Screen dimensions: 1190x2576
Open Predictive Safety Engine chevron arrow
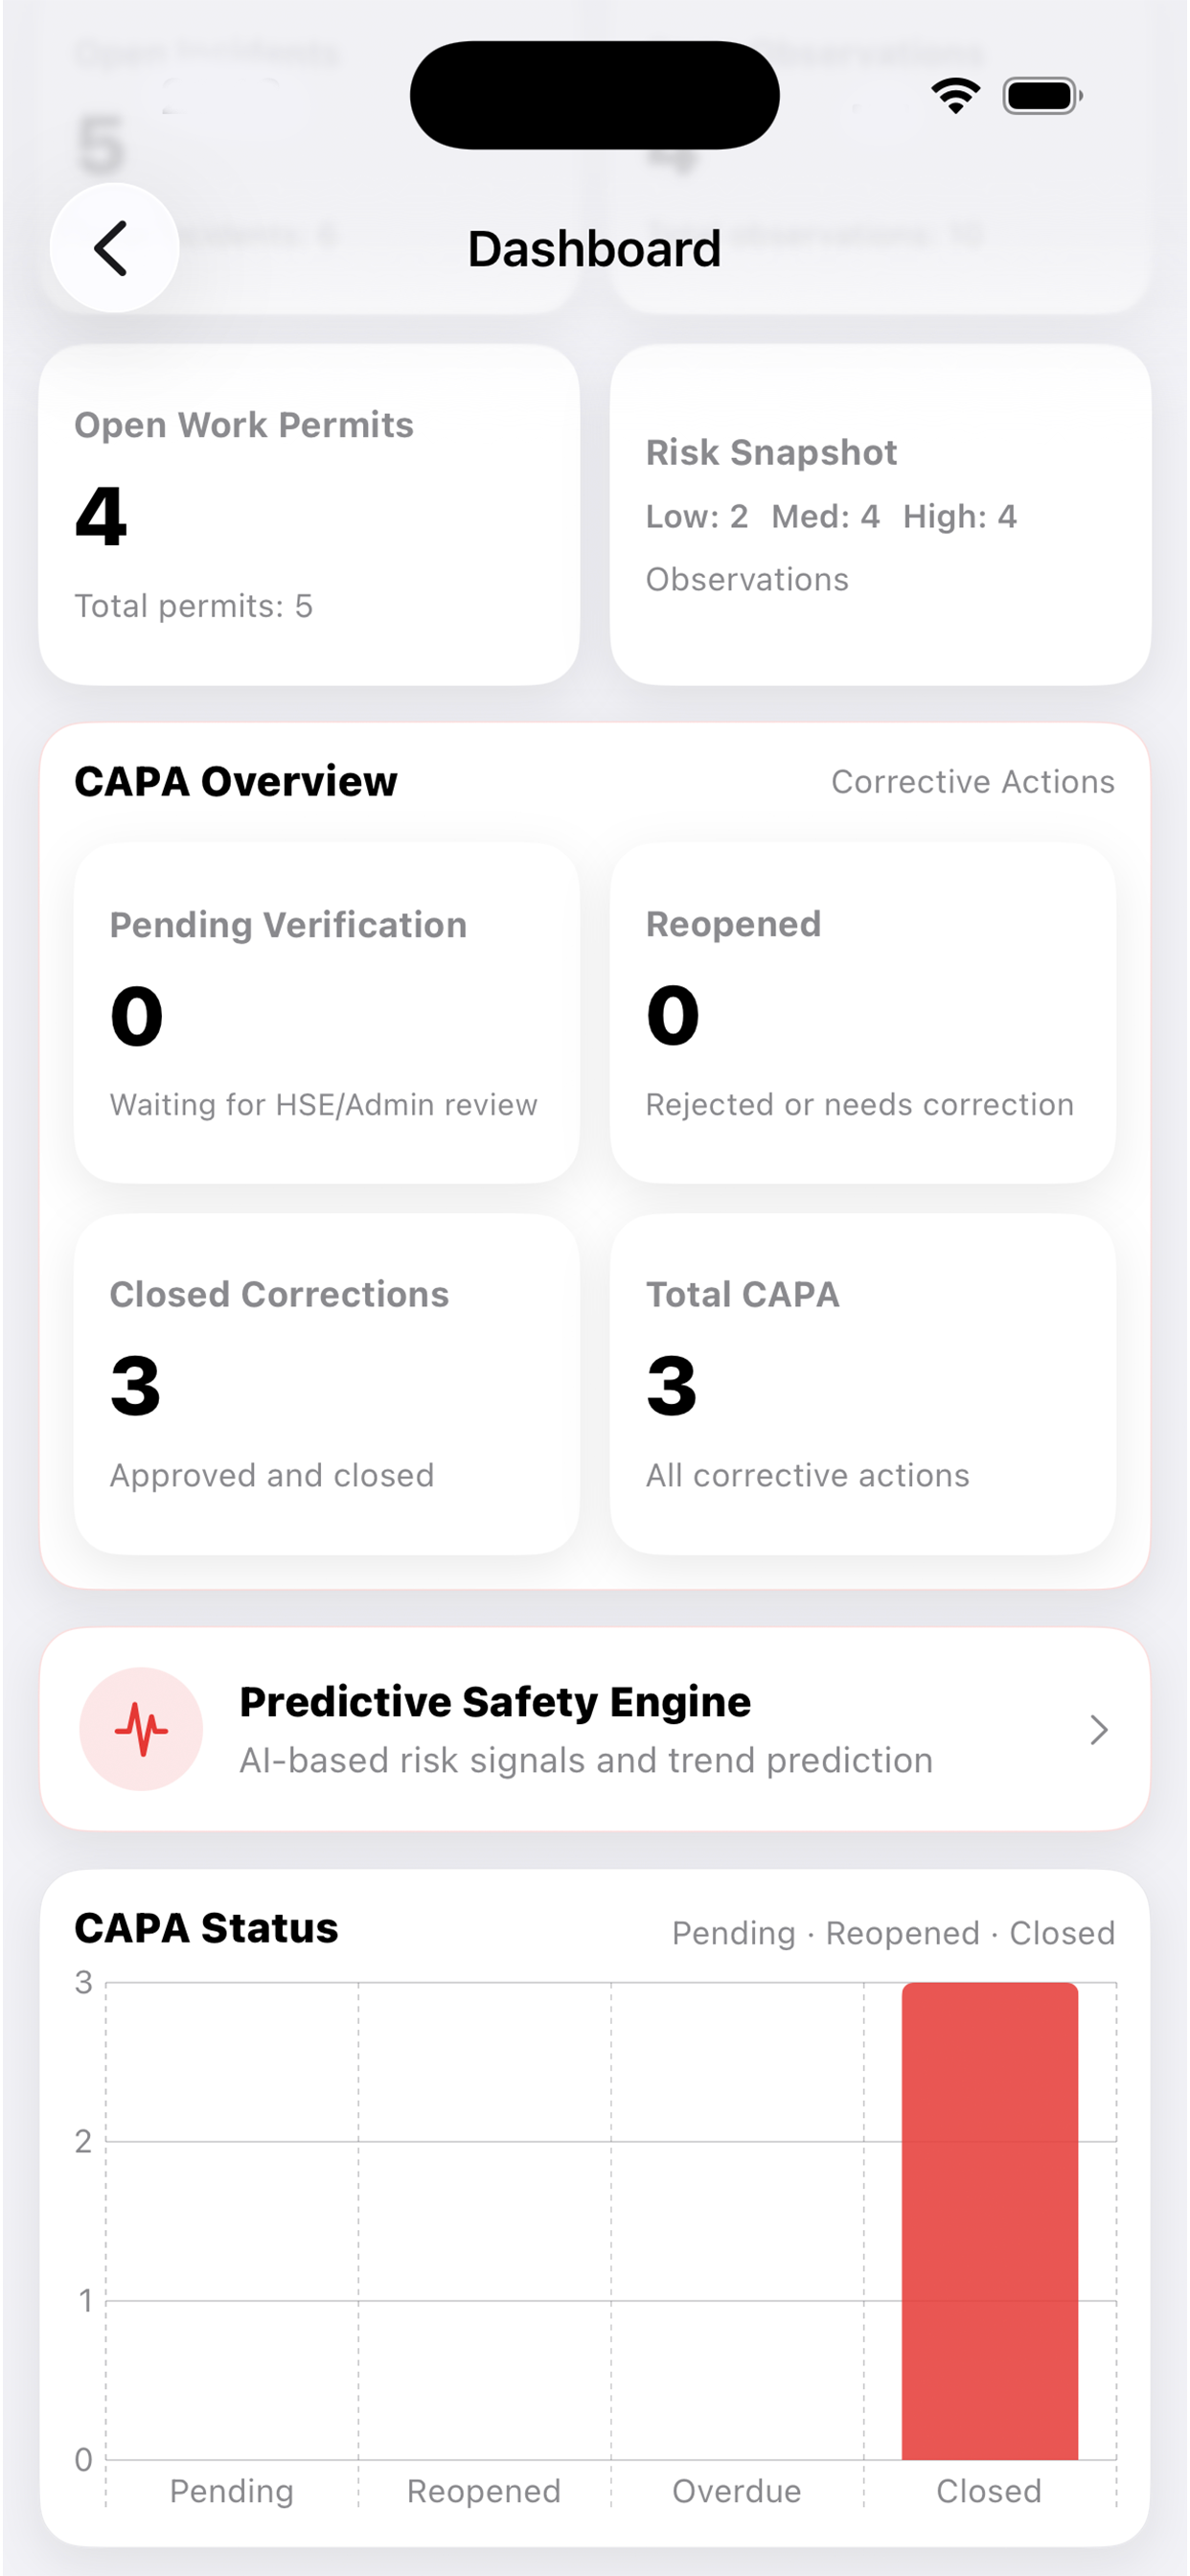[x=1098, y=1729]
